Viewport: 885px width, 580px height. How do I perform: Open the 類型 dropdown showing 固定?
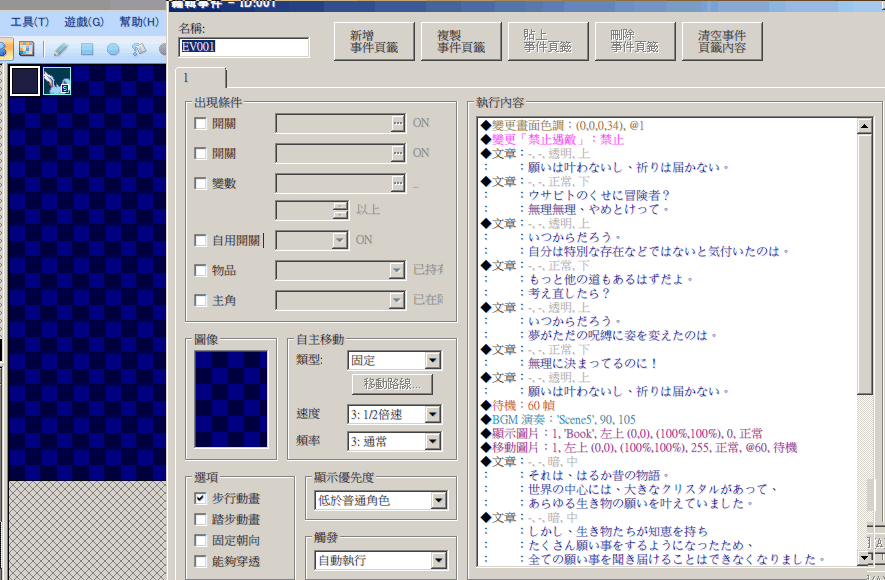click(395, 360)
